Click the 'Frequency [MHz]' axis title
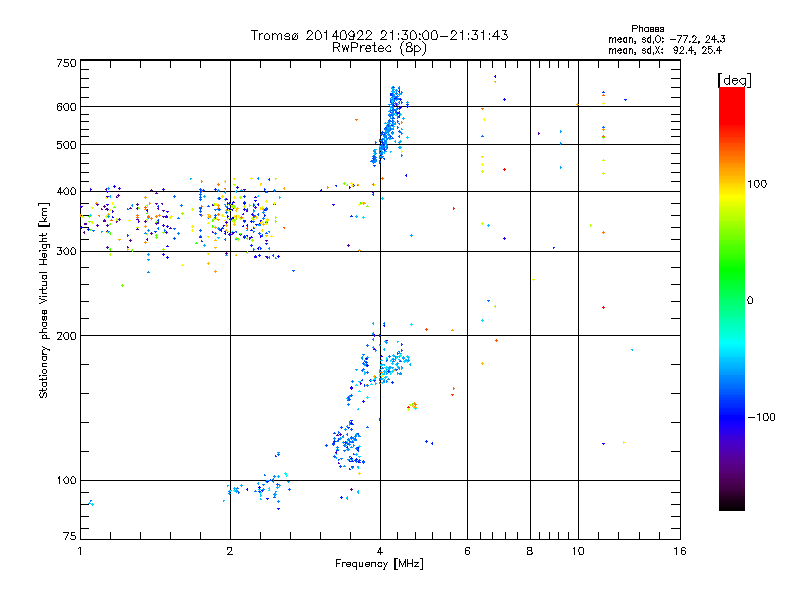 click(x=380, y=564)
